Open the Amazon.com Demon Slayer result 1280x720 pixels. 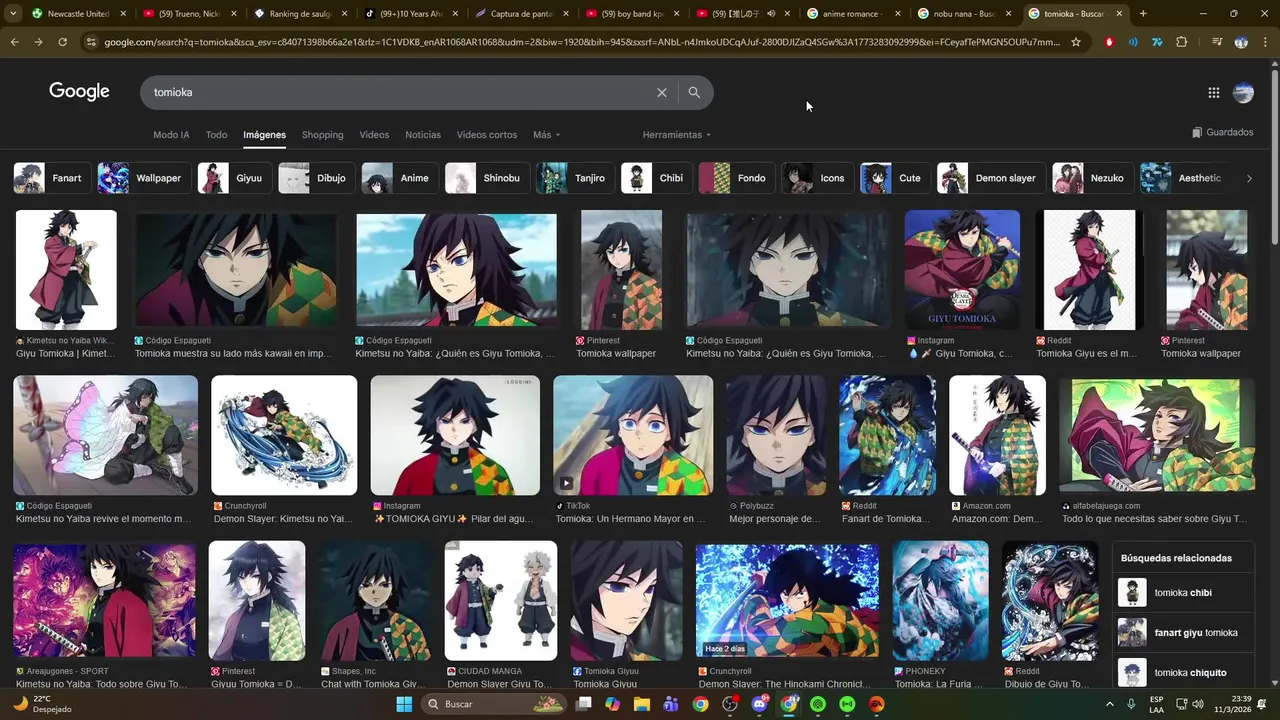click(x=997, y=435)
